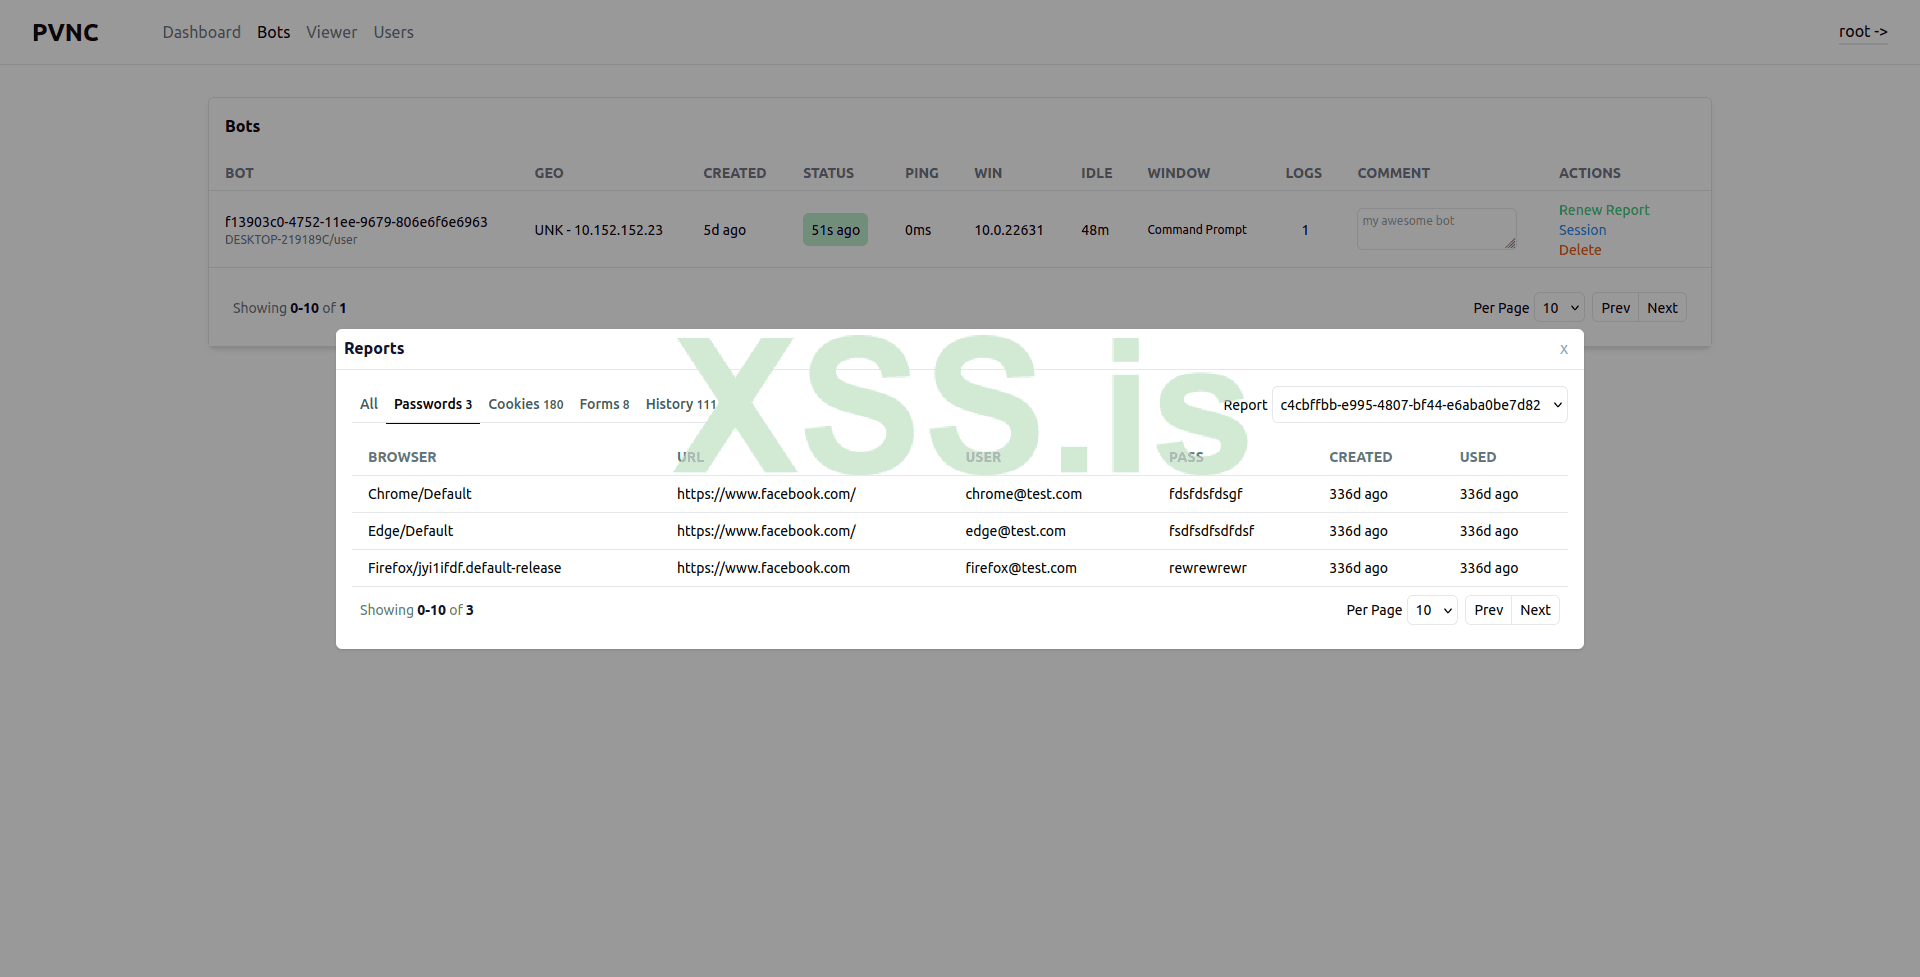1920x977 pixels.
Task: Click Prev in the Bots pagination
Action: tap(1616, 308)
